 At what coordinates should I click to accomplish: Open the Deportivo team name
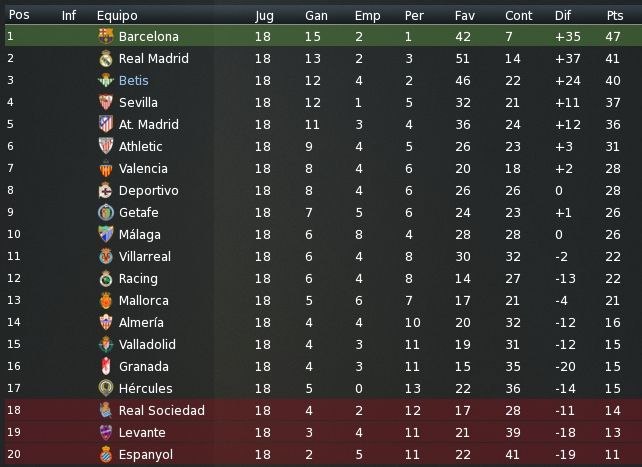coord(149,191)
